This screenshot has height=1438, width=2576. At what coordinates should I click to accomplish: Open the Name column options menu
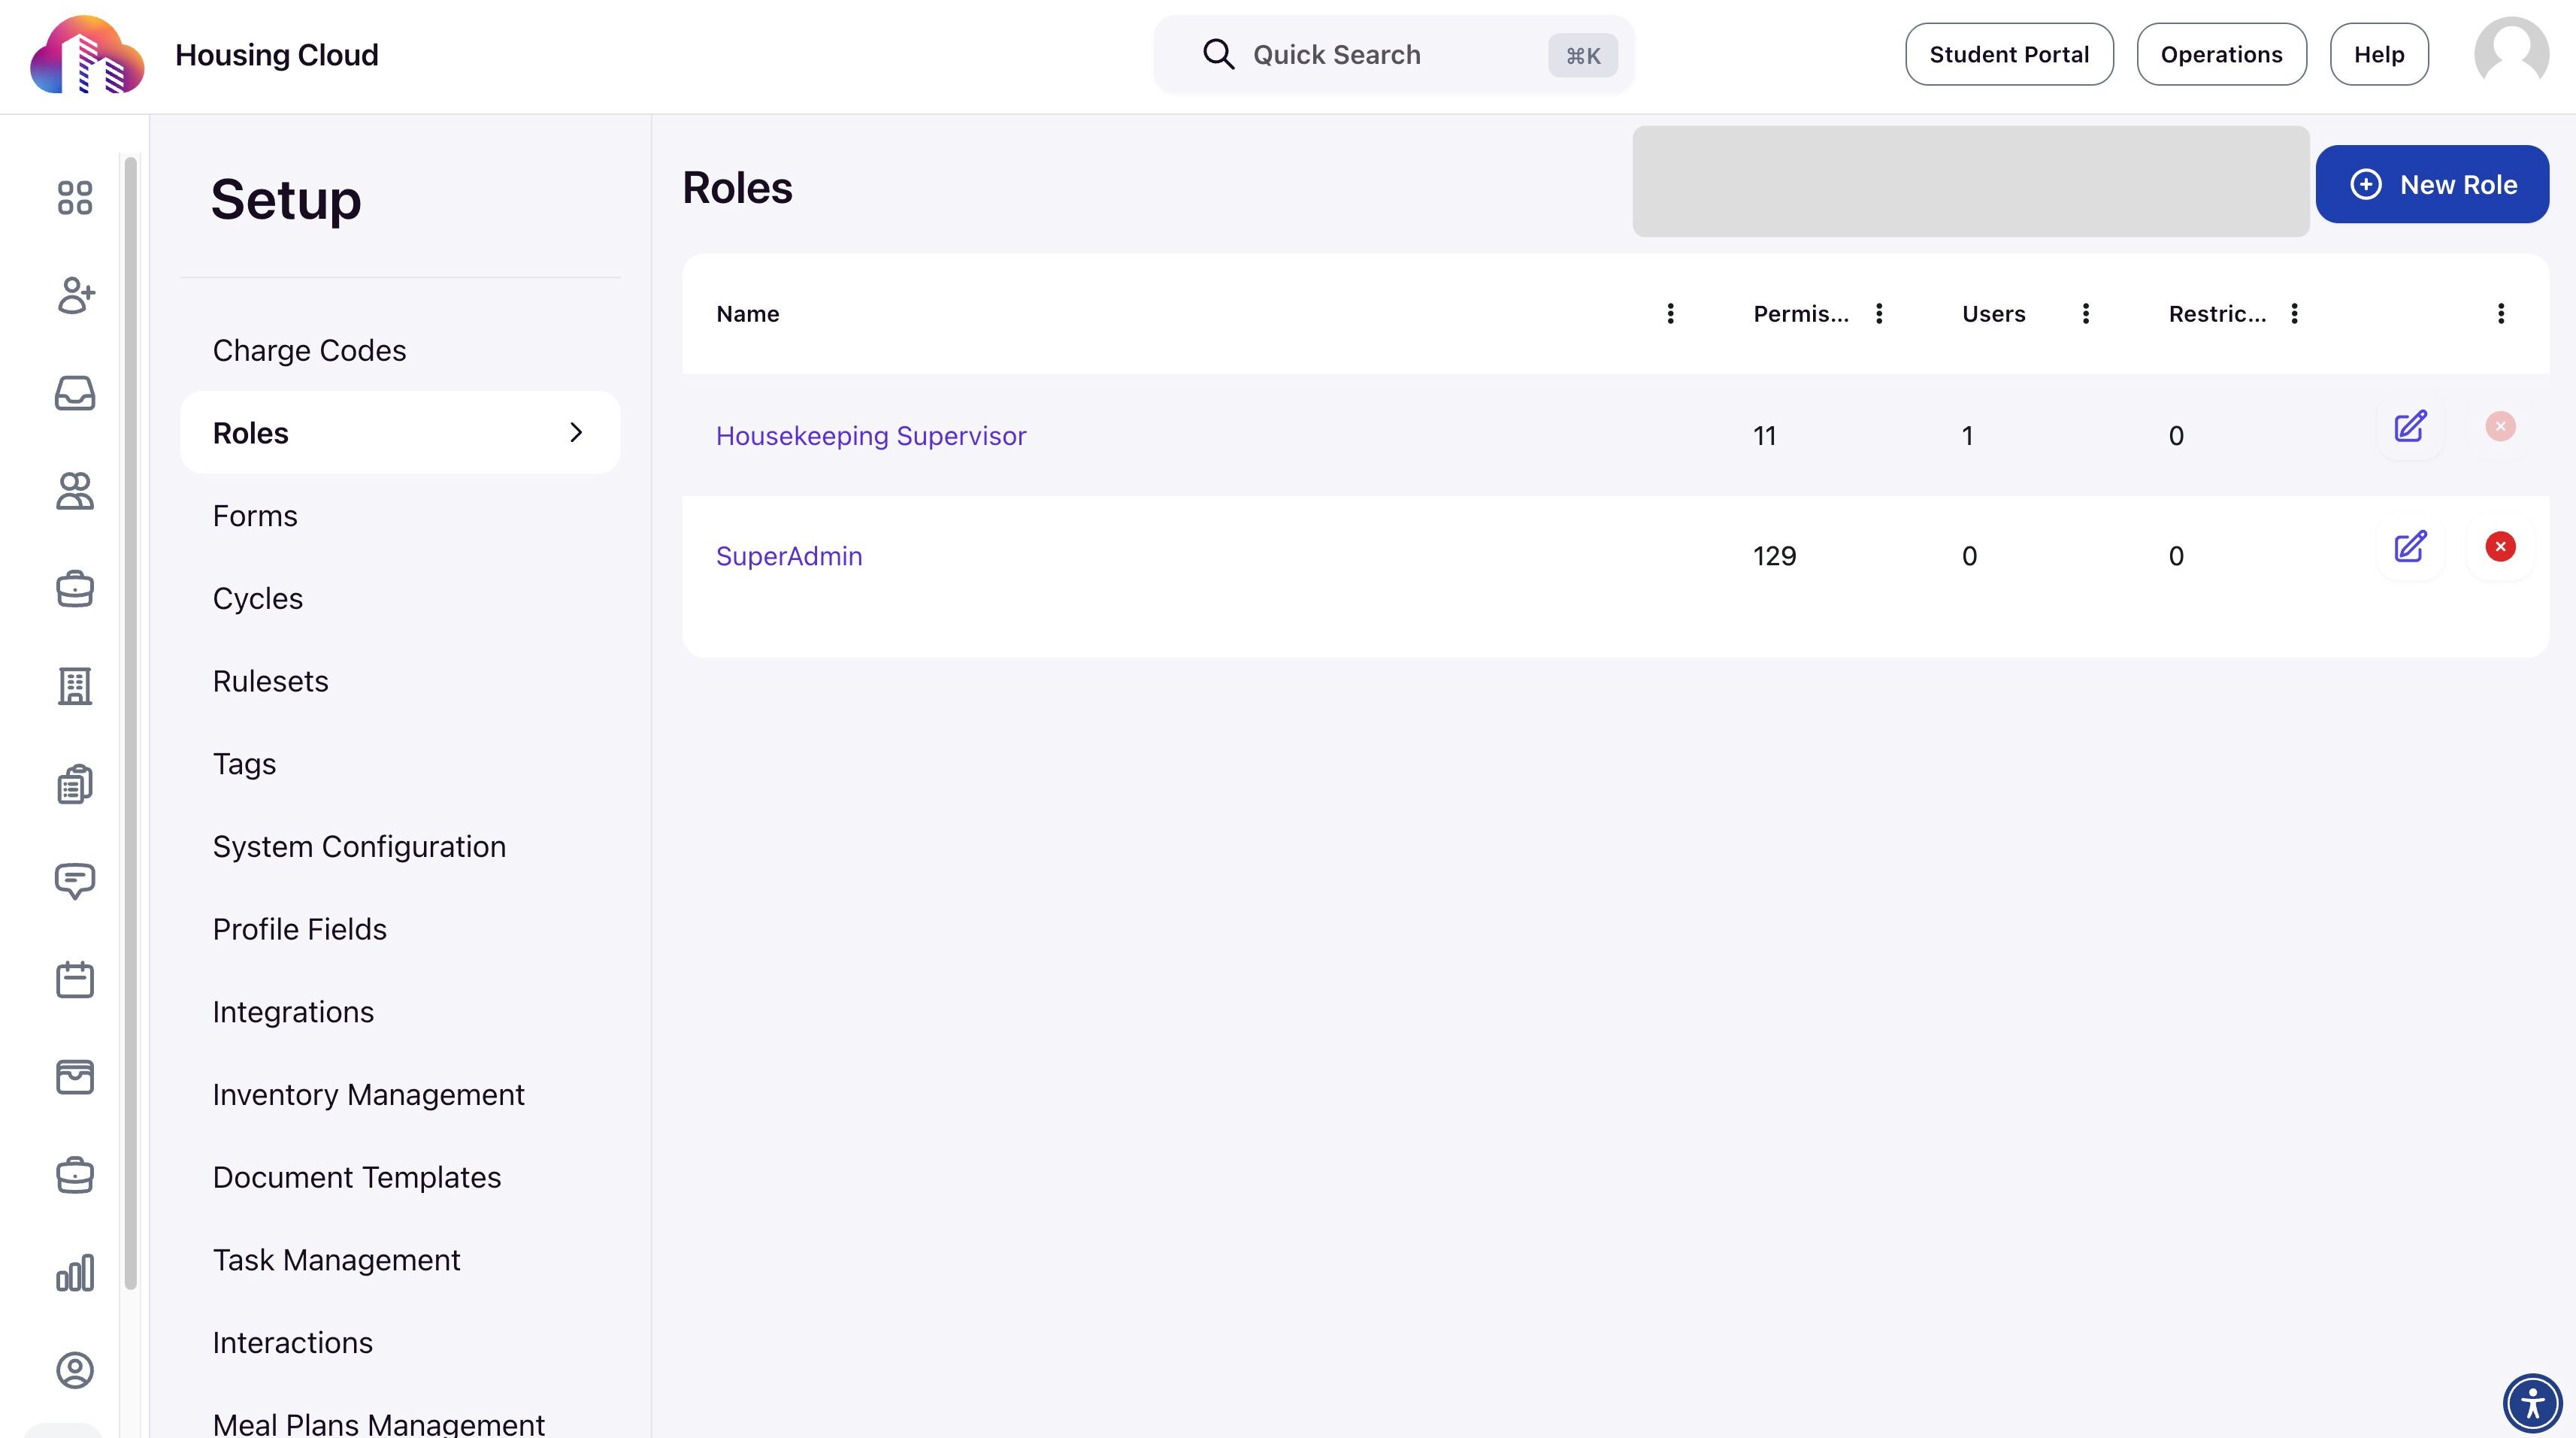pyautogui.click(x=1670, y=314)
